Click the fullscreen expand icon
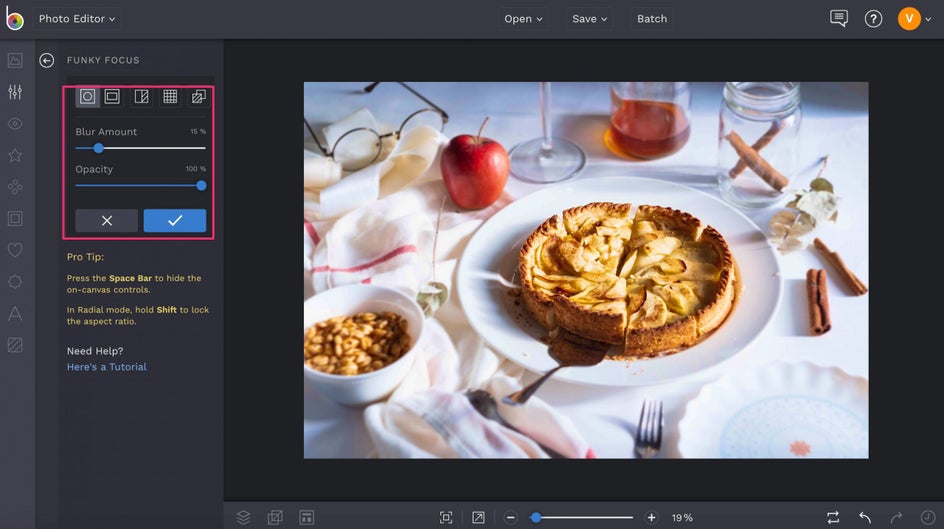Viewport: 944px width, 529px height. click(x=478, y=518)
